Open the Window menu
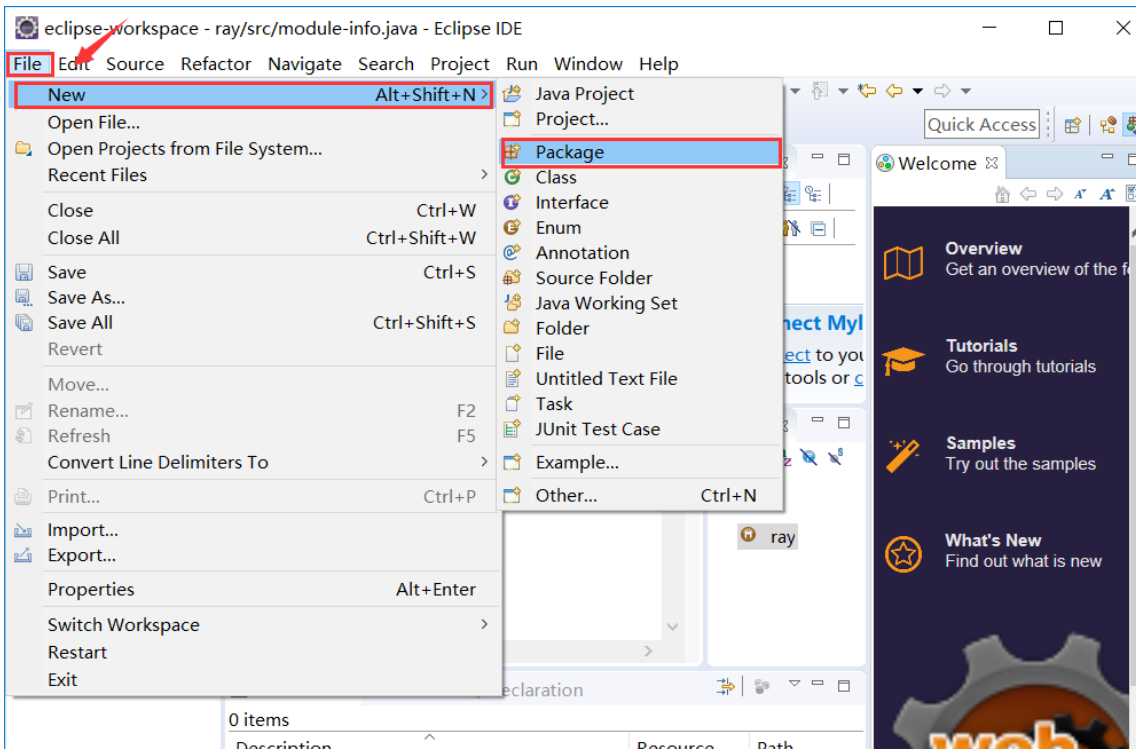The image size is (1136, 749). 588,63
